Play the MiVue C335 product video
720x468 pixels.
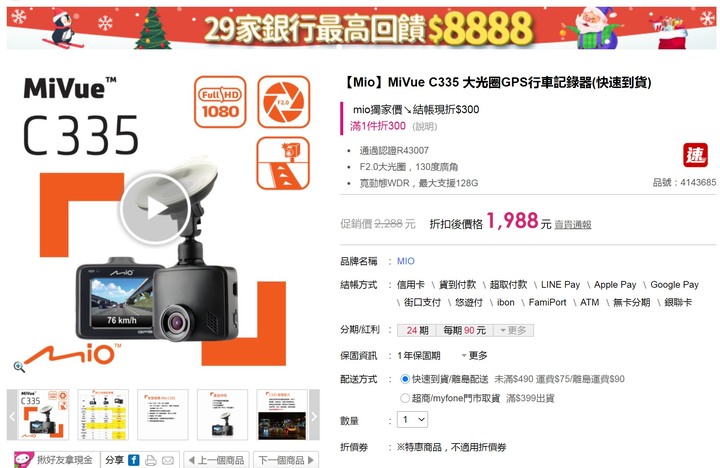tap(155, 209)
